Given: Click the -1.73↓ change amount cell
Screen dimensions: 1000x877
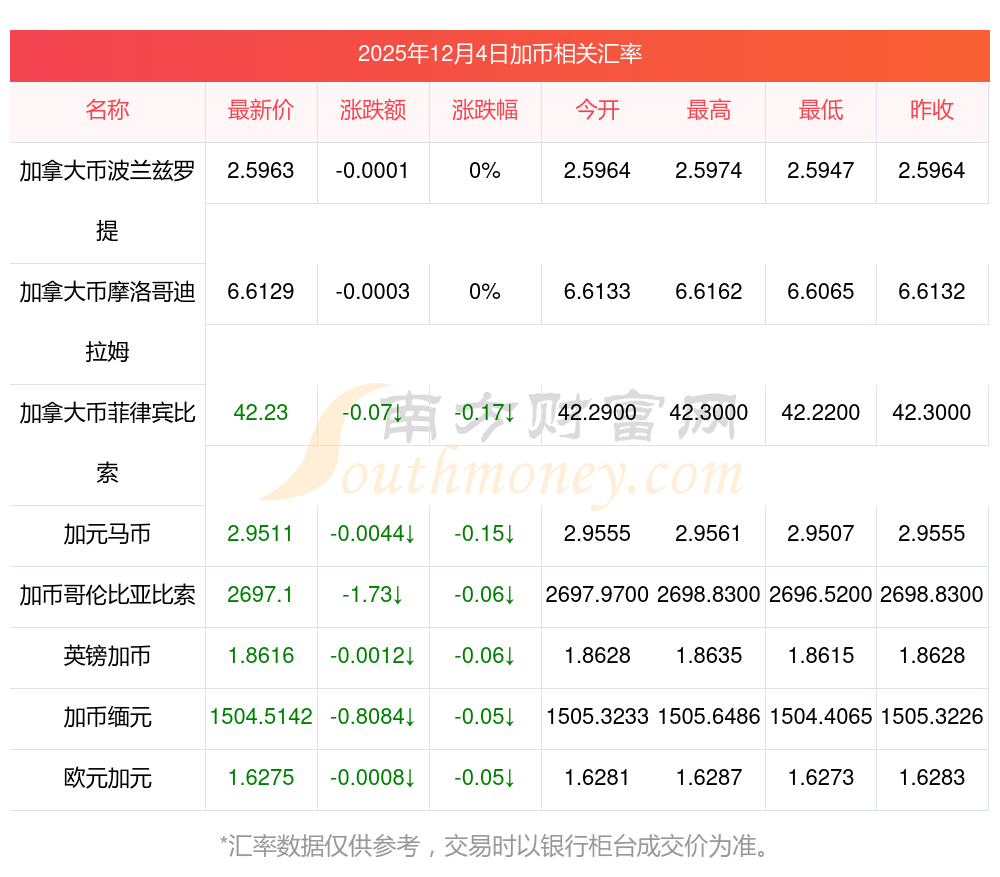Looking at the screenshot, I should coord(373,595).
